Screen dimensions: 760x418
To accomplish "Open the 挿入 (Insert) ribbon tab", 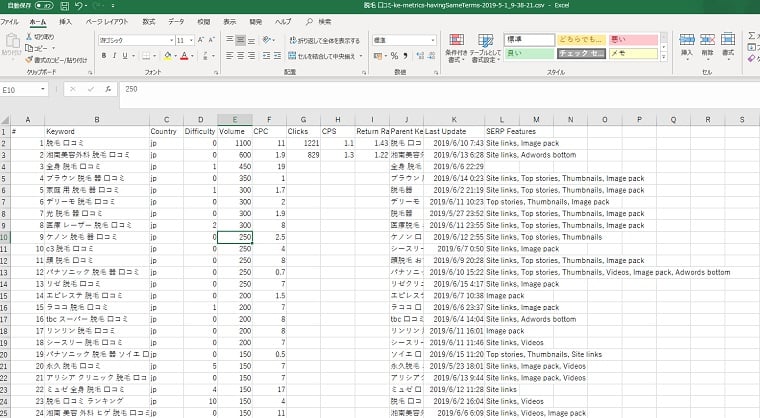I will click(x=65, y=20).
